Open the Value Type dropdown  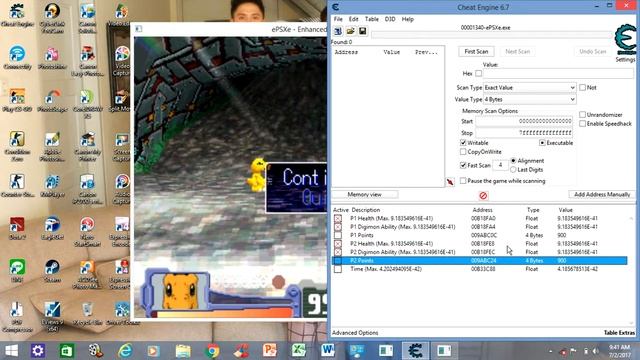pyautogui.click(x=530, y=100)
